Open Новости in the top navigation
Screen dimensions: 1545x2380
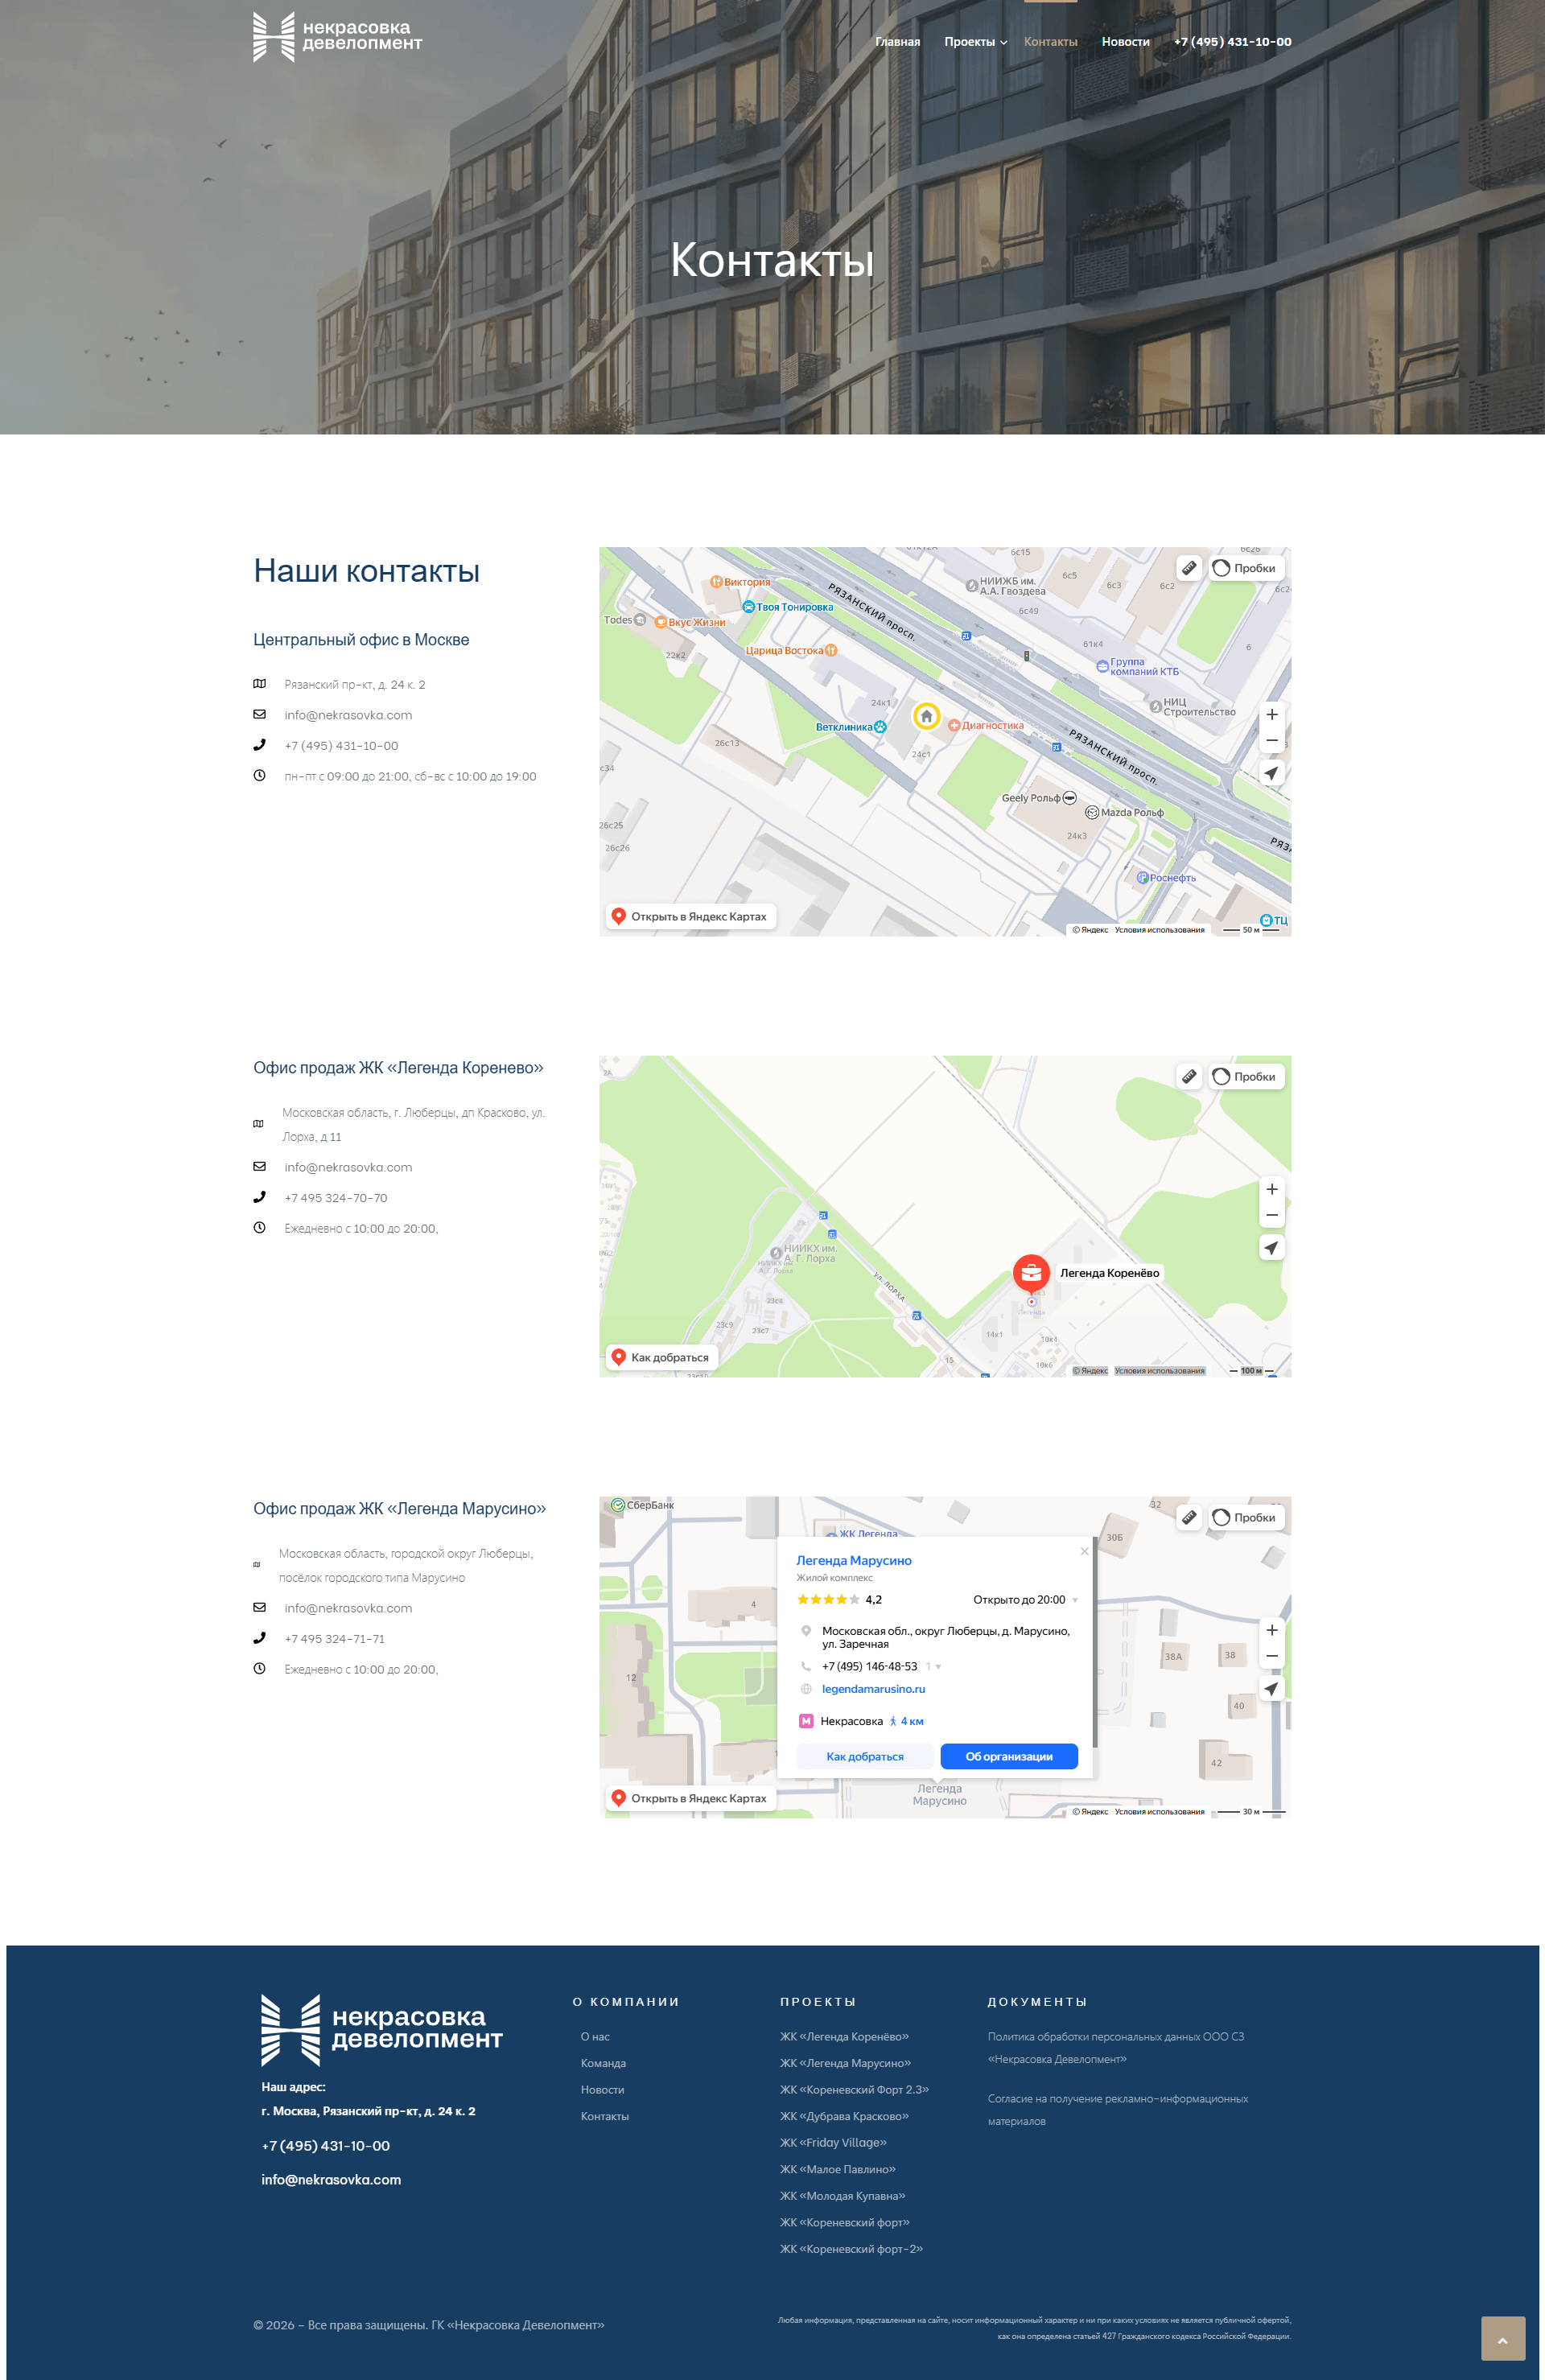pos(1125,42)
